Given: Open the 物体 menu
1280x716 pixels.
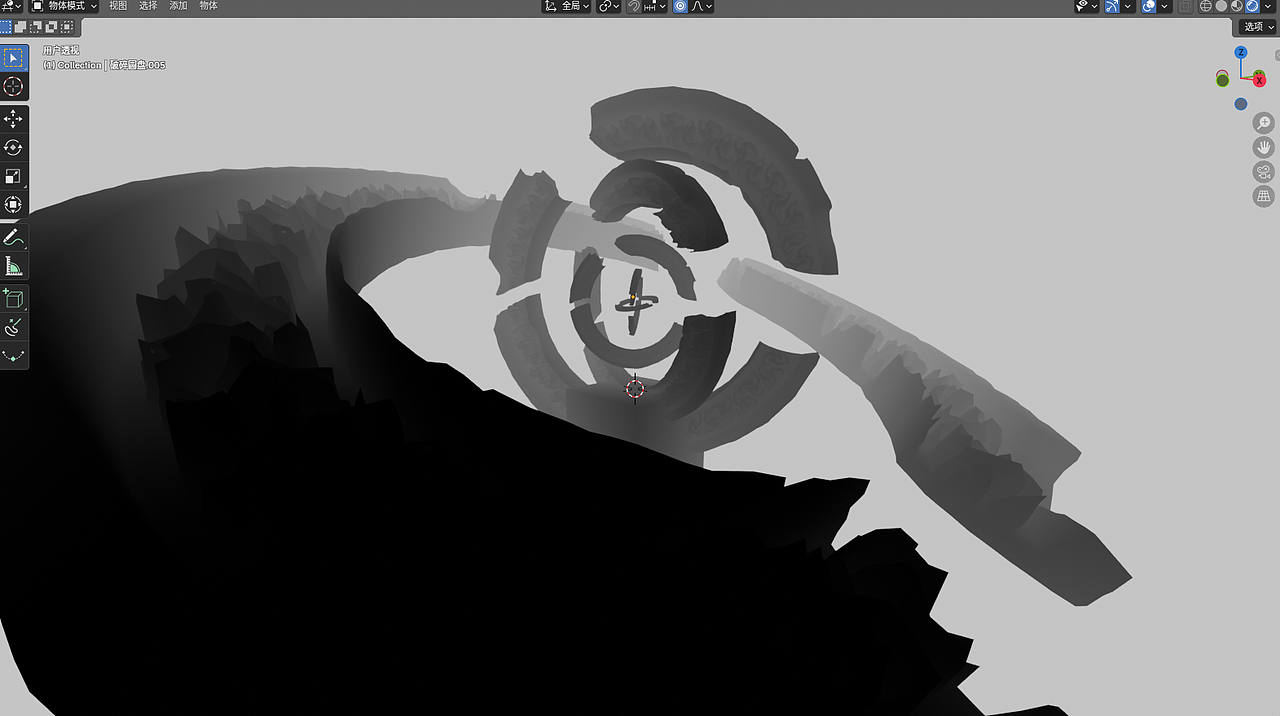Looking at the screenshot, I should click(208, 6).
